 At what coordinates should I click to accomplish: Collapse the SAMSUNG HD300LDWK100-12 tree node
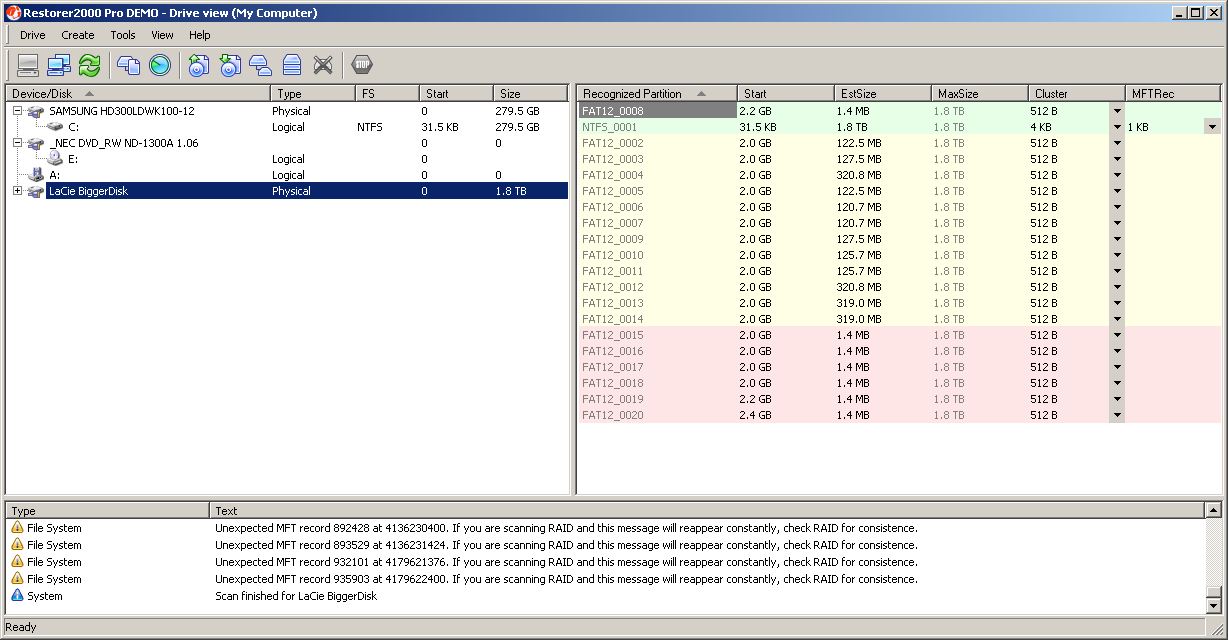[17, 111]
